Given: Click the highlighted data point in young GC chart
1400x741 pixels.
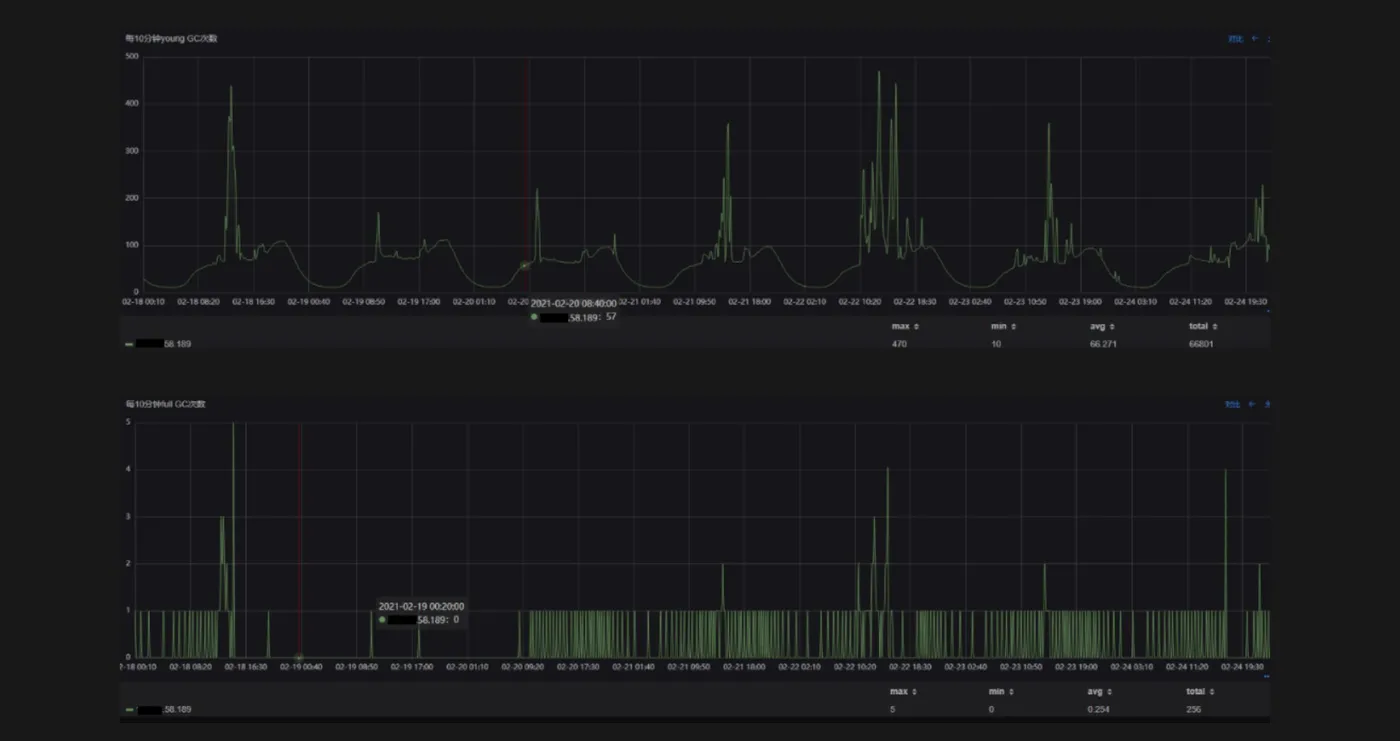Looking at the screenshot, I should click(x=524, y=265).
